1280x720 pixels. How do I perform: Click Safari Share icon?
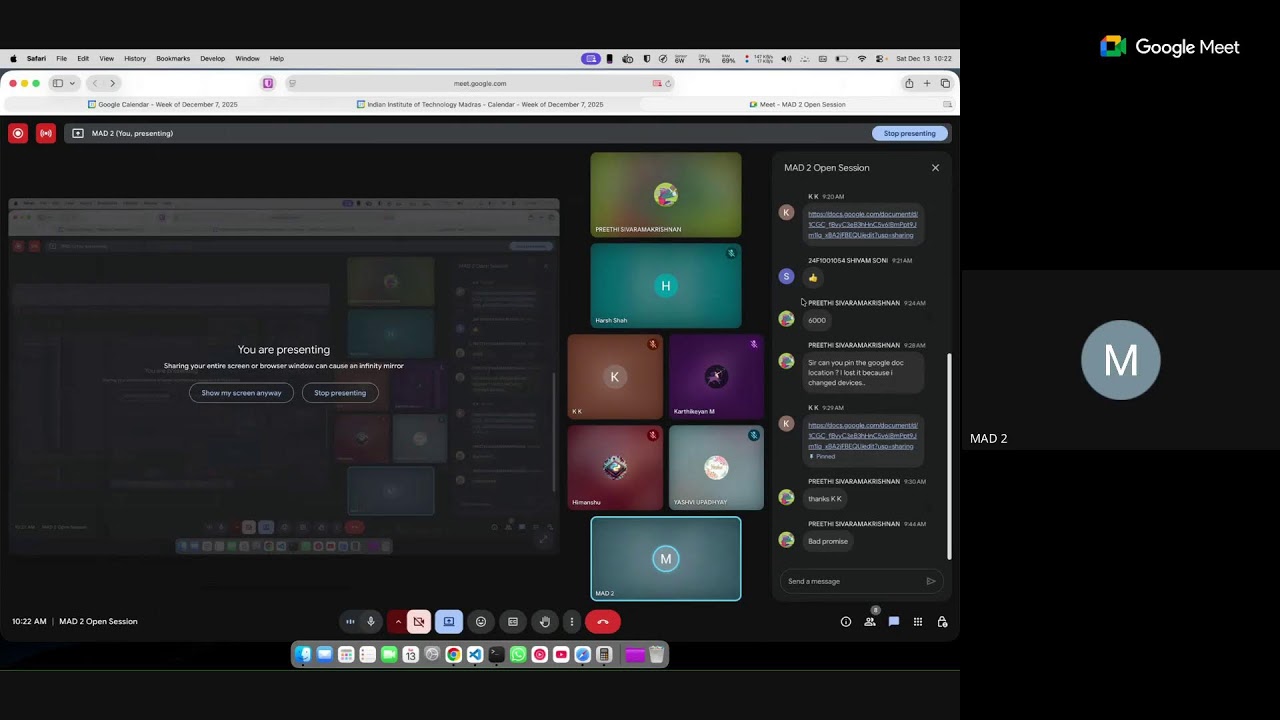point(909,84)
